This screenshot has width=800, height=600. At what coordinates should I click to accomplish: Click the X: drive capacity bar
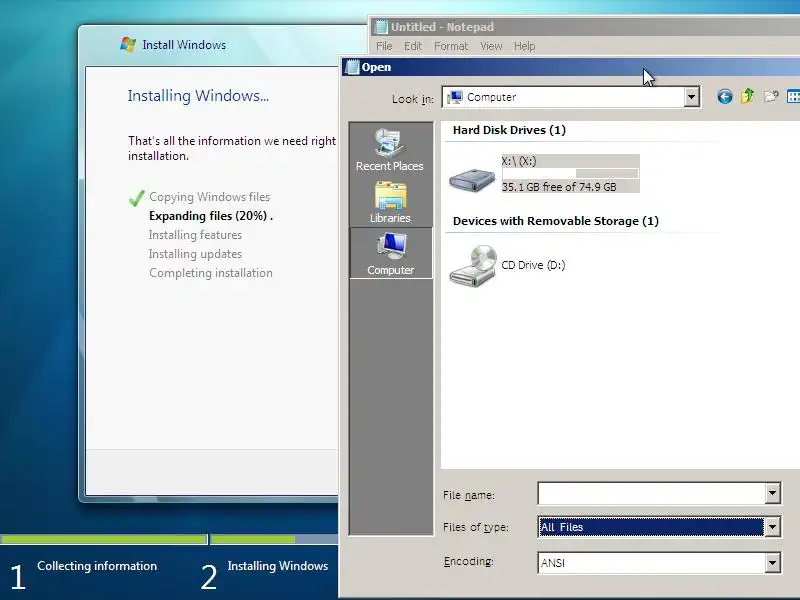tap(570, 173)
